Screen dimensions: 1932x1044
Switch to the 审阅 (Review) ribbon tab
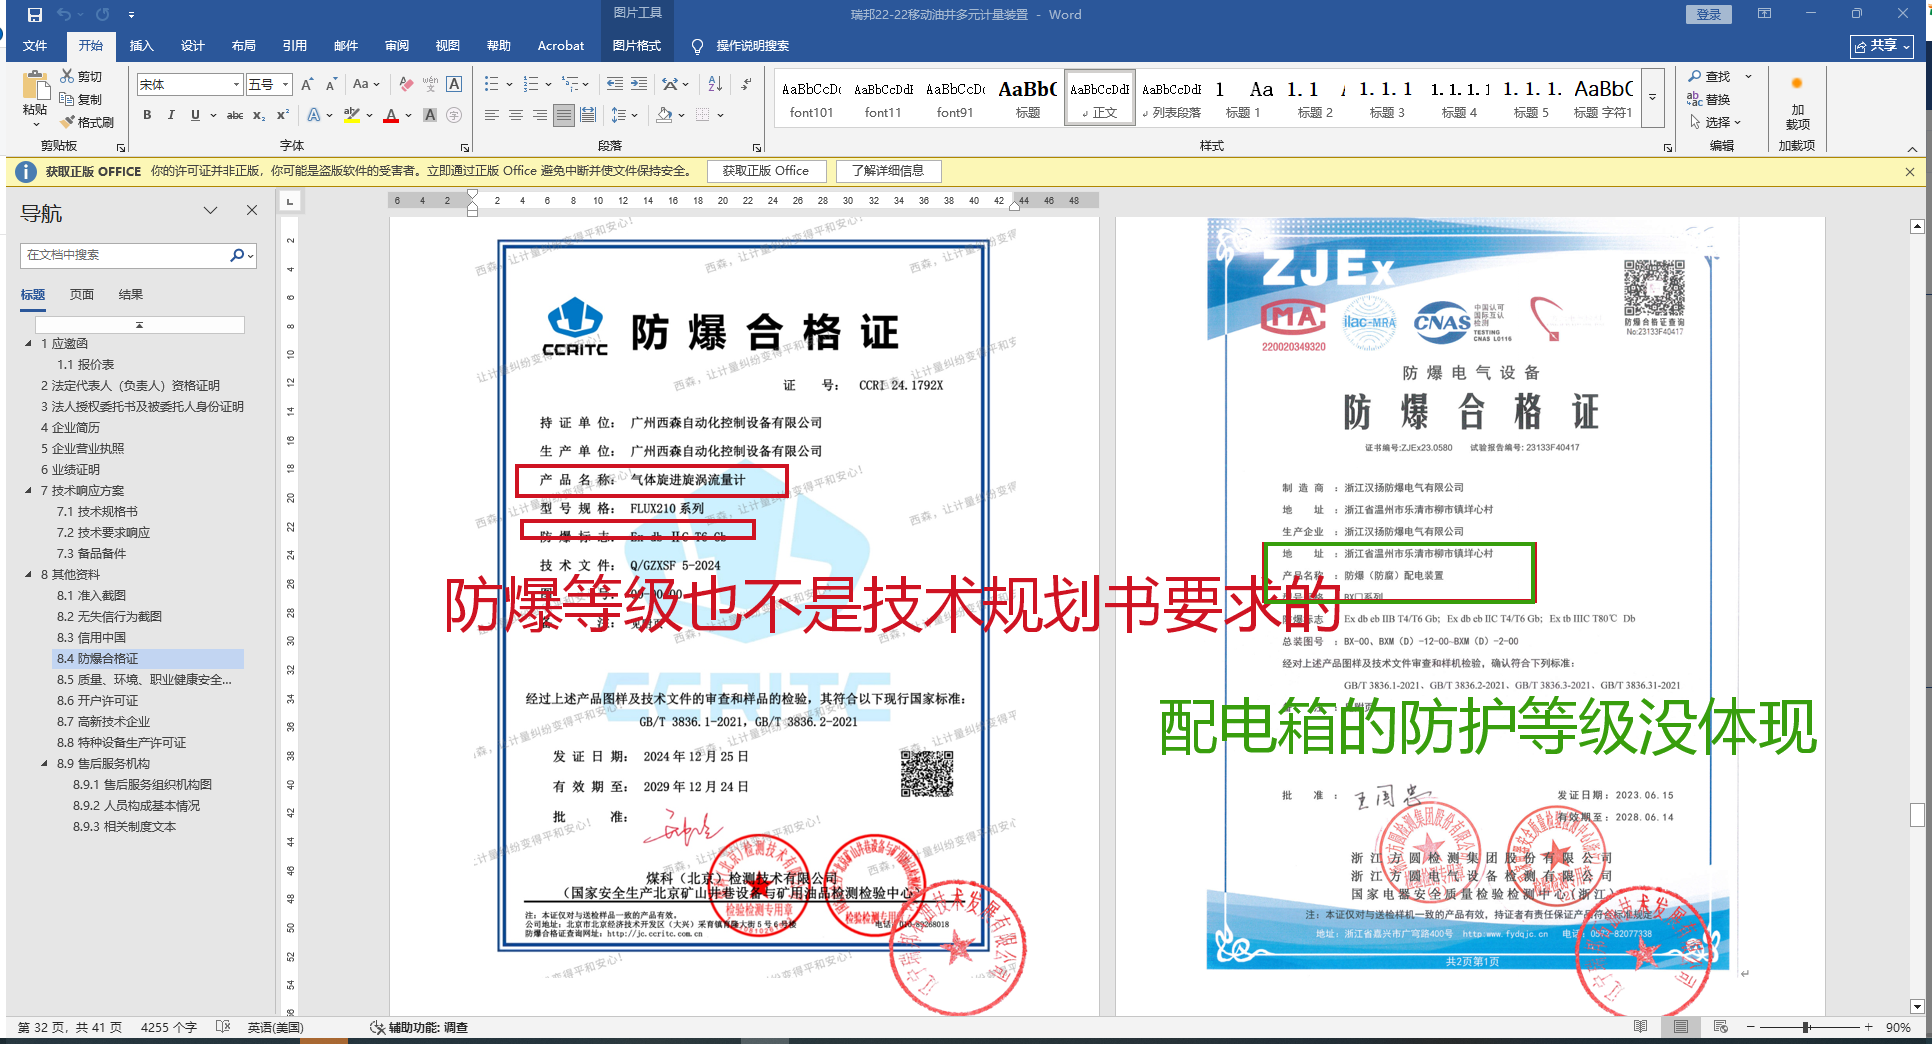397,46
